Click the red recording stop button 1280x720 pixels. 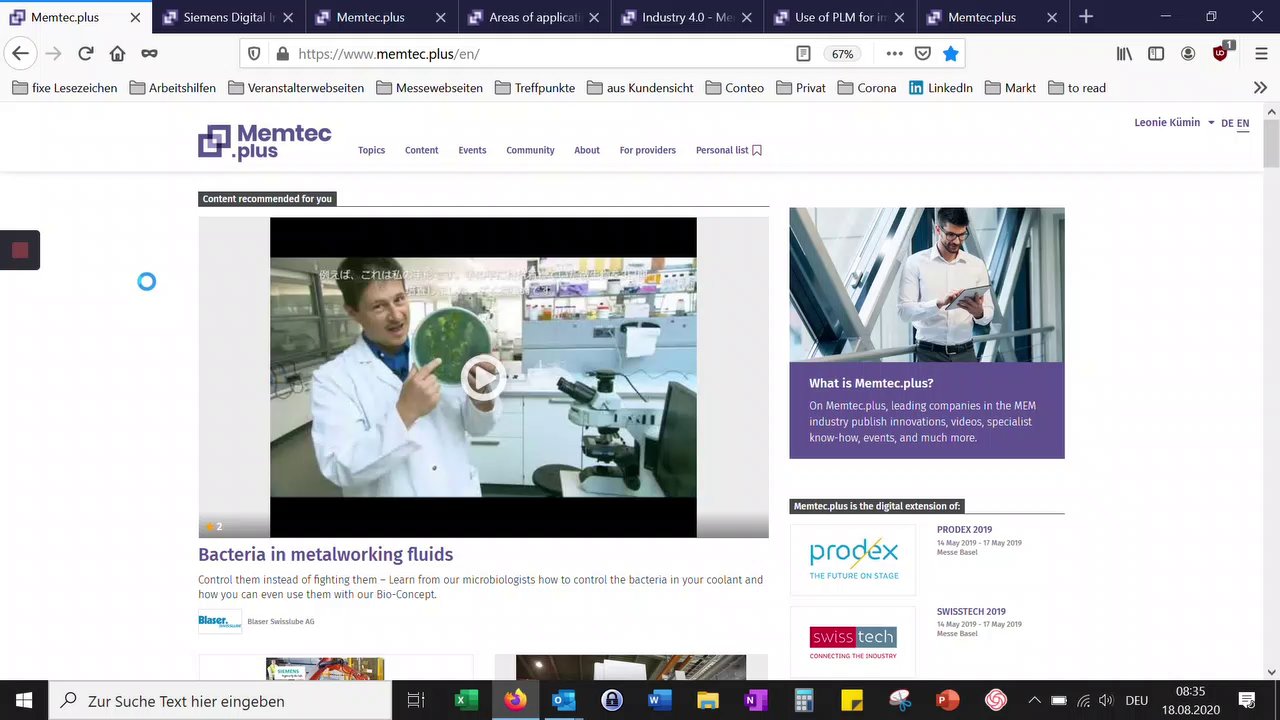click(20, 250)
